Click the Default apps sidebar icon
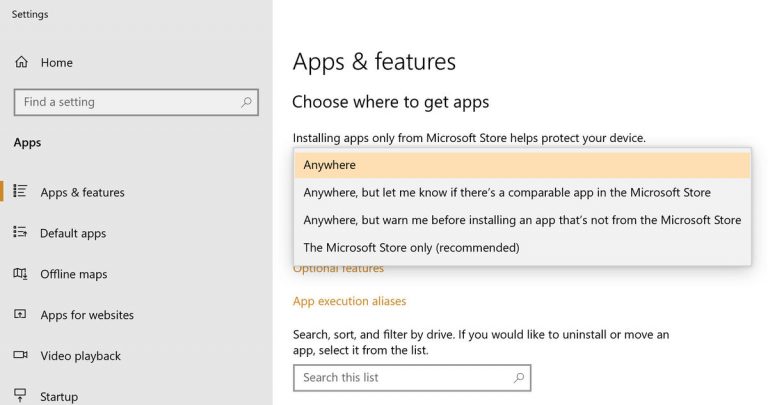 pyautogui.click(x=20, y=232)
